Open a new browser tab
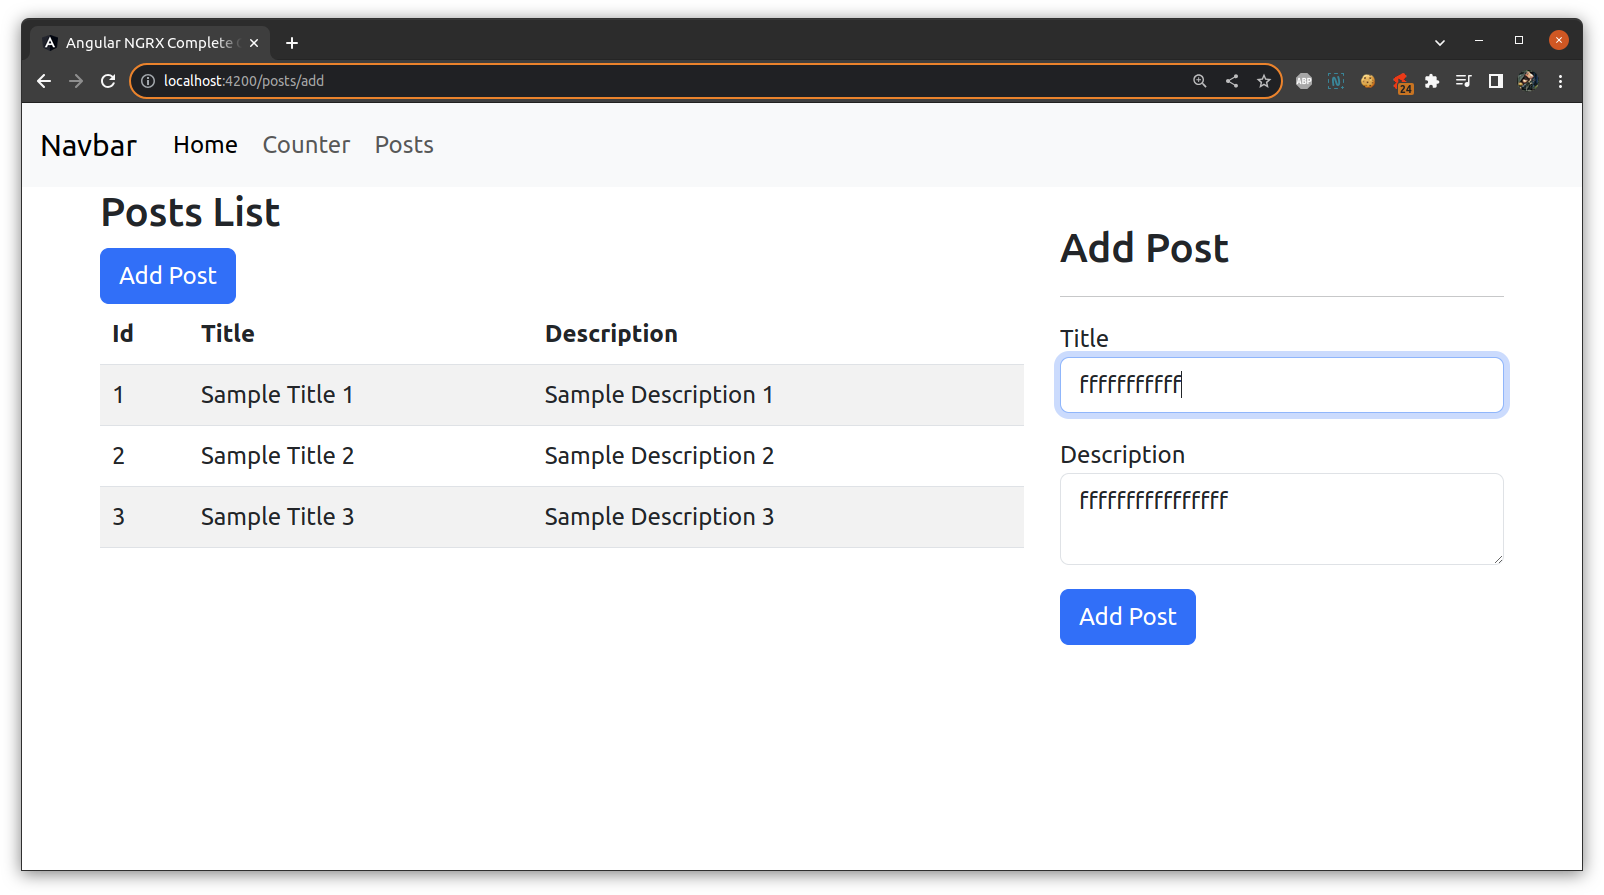1604x895 pixels. coord(292,43)
